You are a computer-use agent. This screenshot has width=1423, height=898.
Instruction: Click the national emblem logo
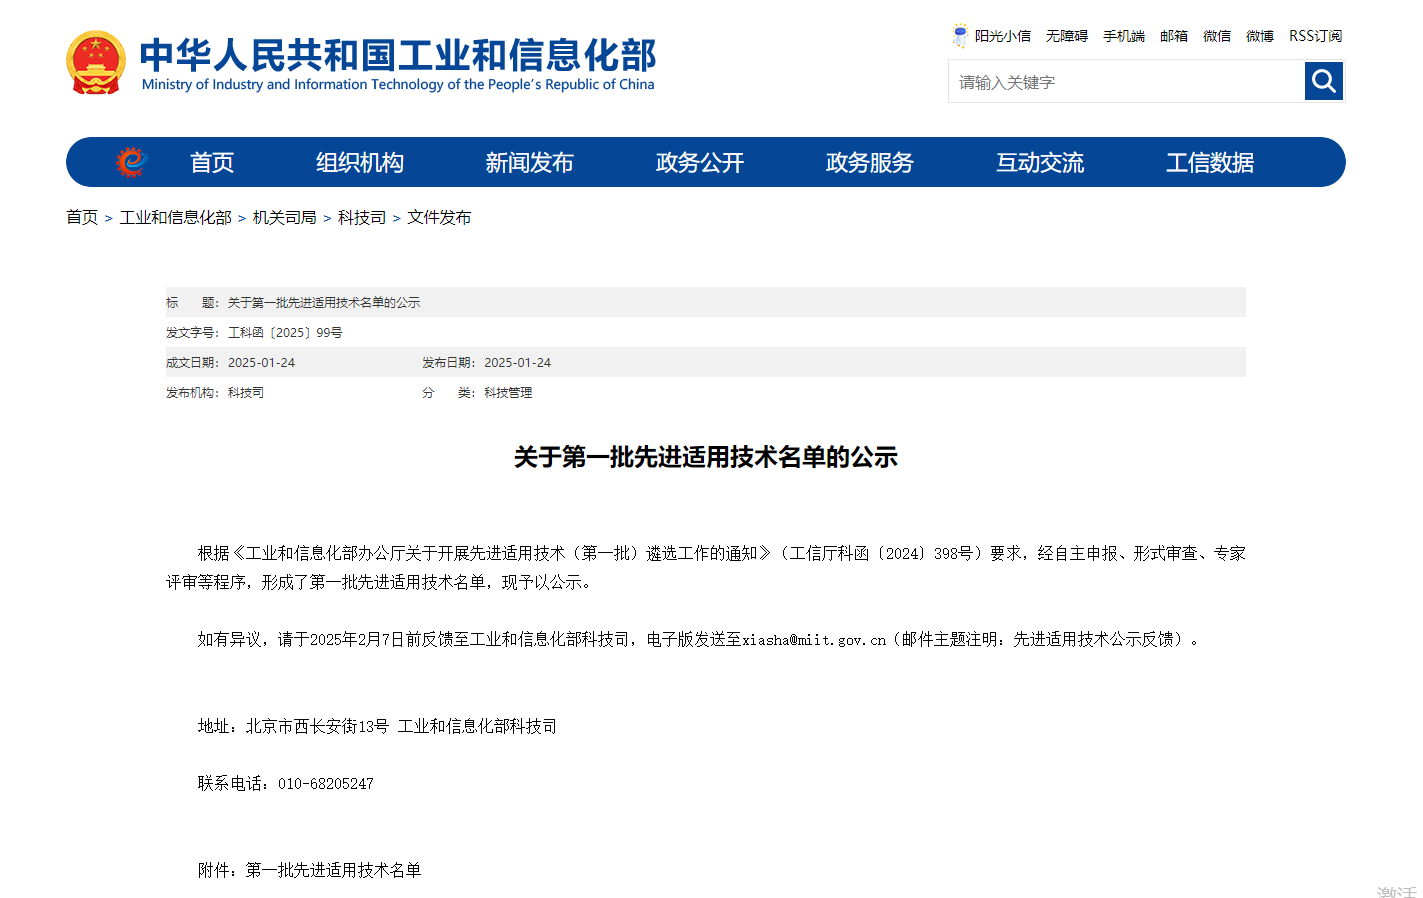pyautogui.click(x=96, y=63)
